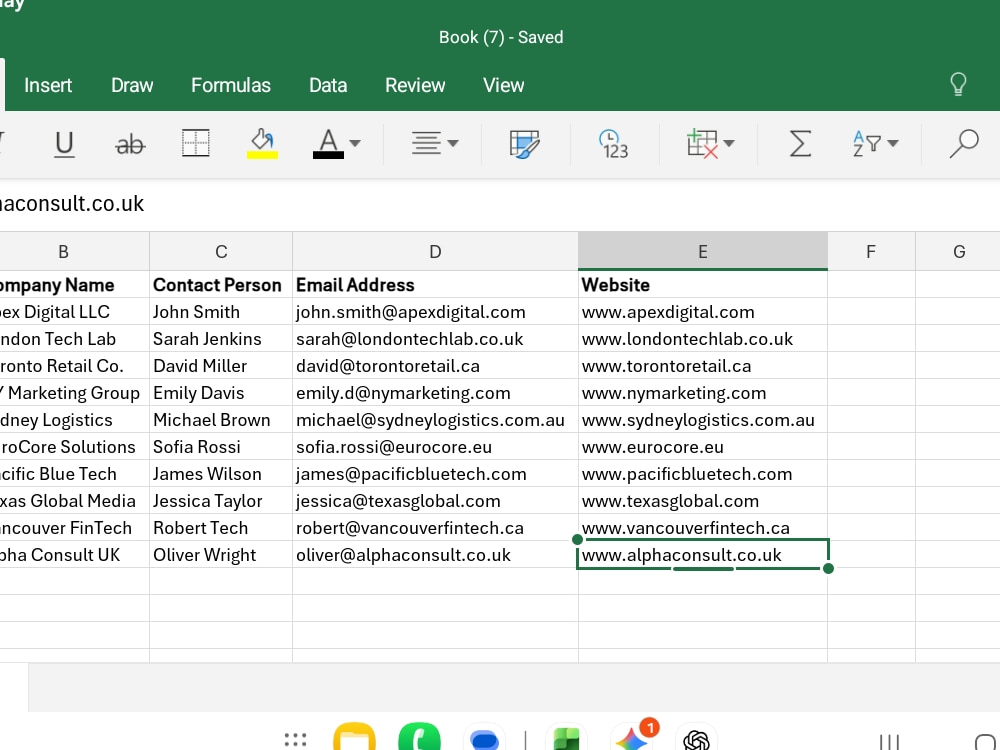Click the bottom-right selection handle
Screen dimensions: 1000x750
point(828,568)
